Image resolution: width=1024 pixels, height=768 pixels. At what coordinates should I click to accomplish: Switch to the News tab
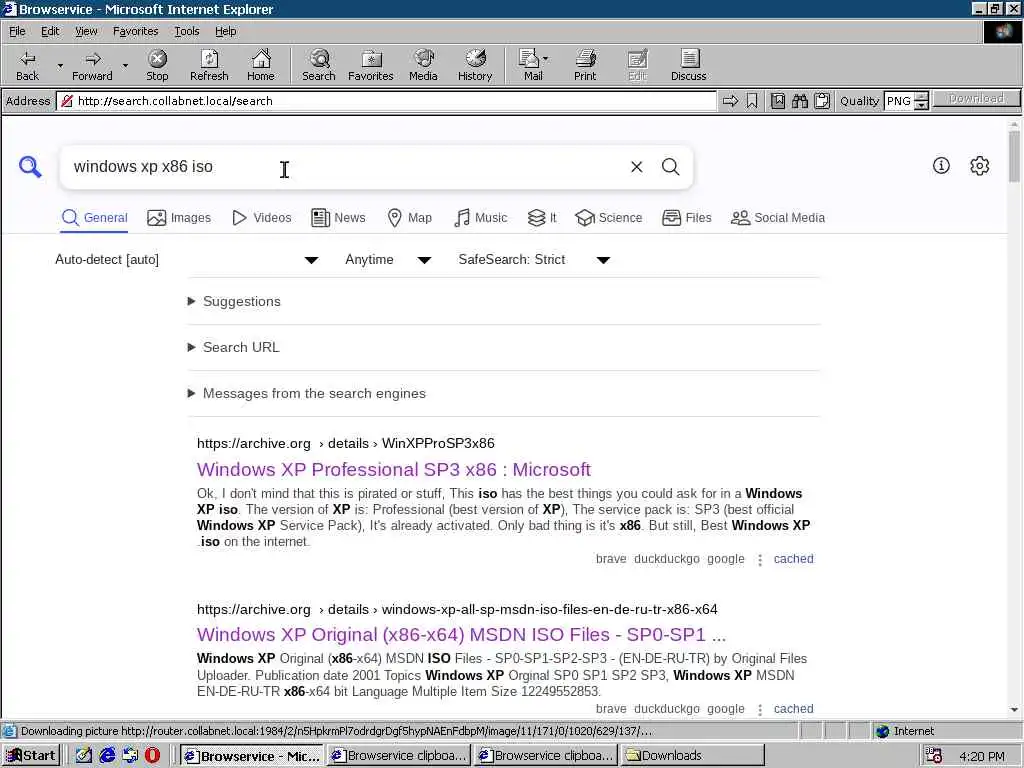(x=338, y=218)
